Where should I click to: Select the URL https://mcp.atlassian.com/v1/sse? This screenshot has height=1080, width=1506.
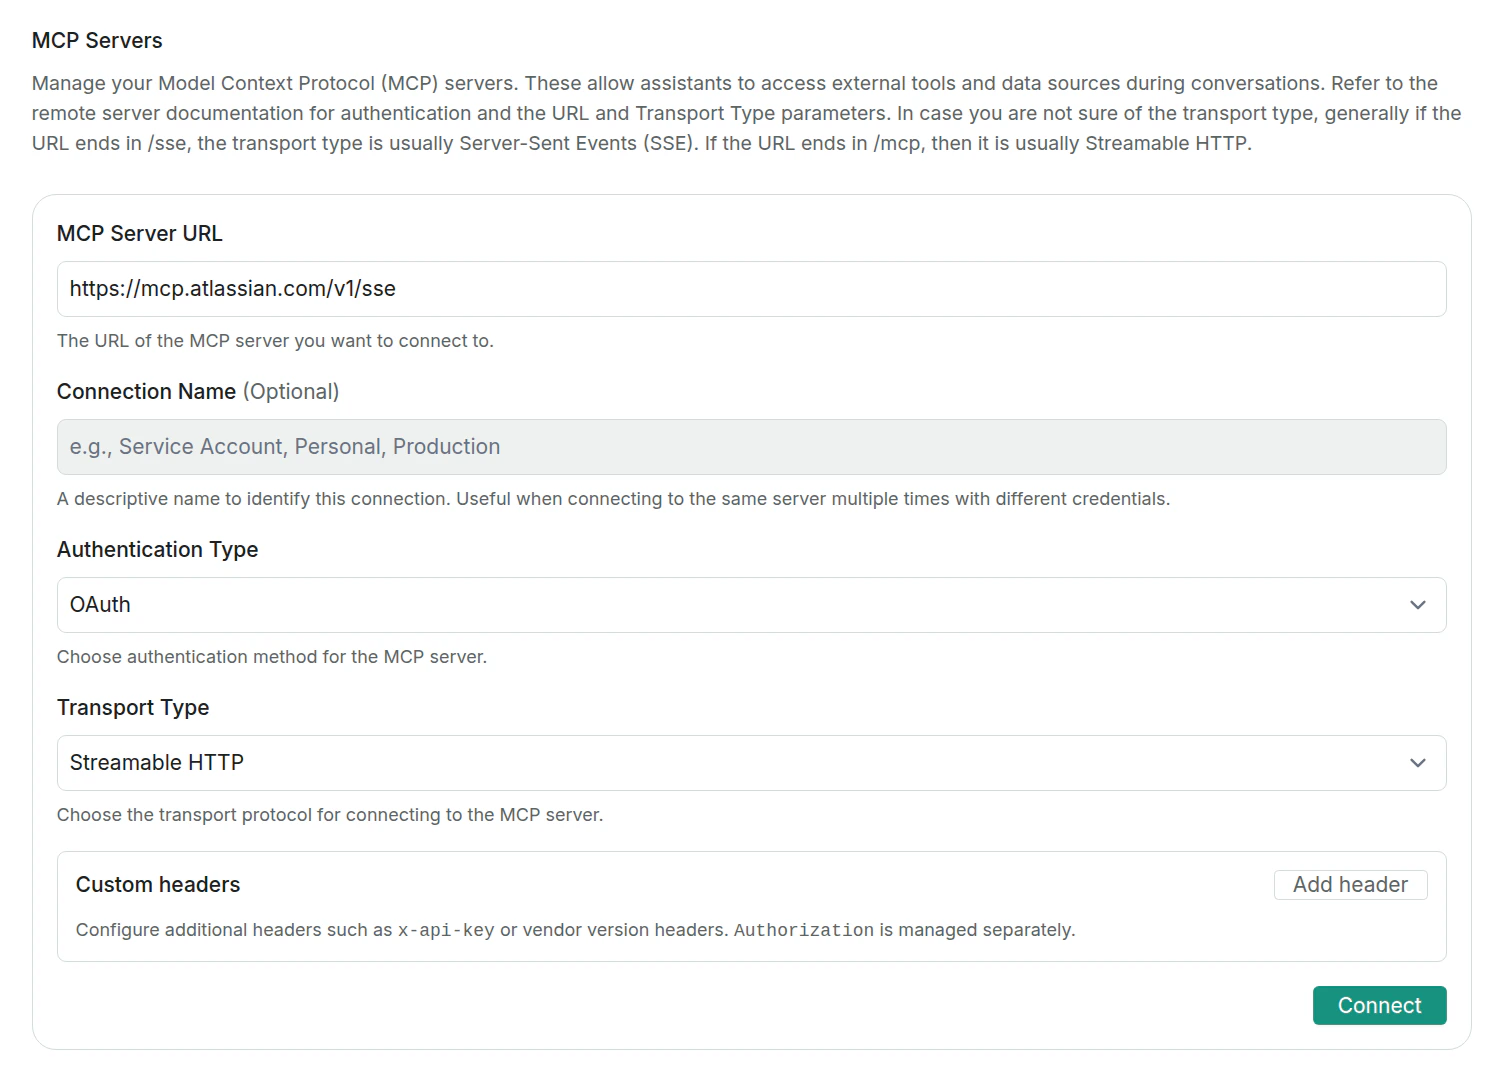[232, 288]
